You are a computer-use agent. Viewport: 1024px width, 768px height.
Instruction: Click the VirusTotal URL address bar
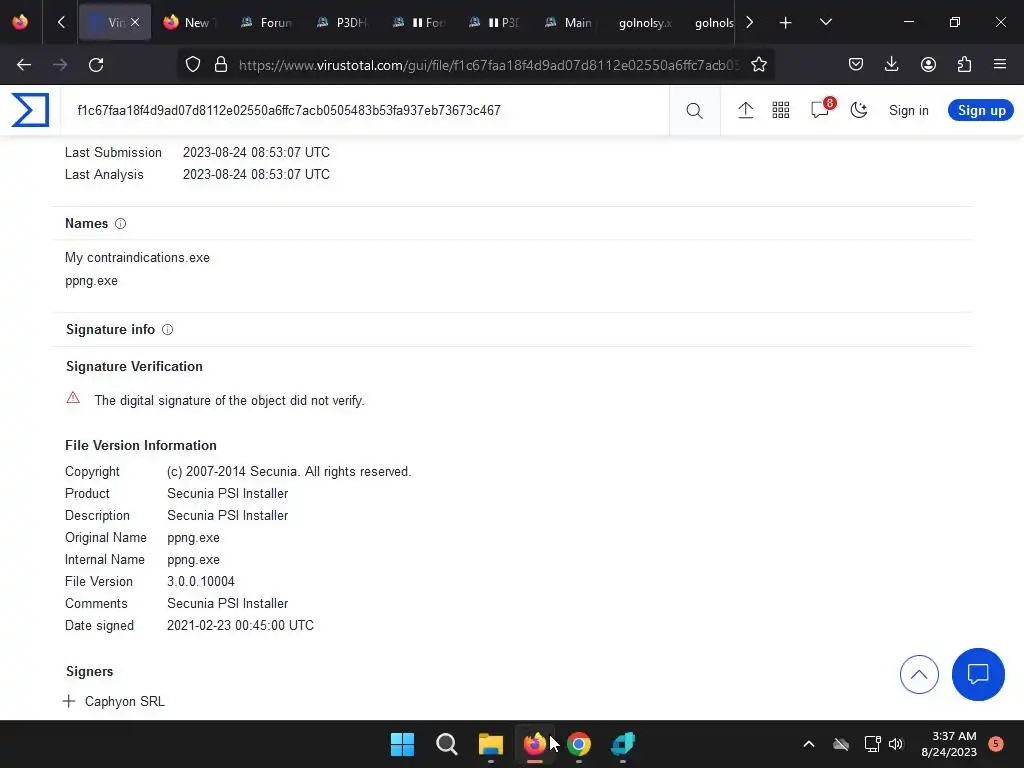(488, 65)
